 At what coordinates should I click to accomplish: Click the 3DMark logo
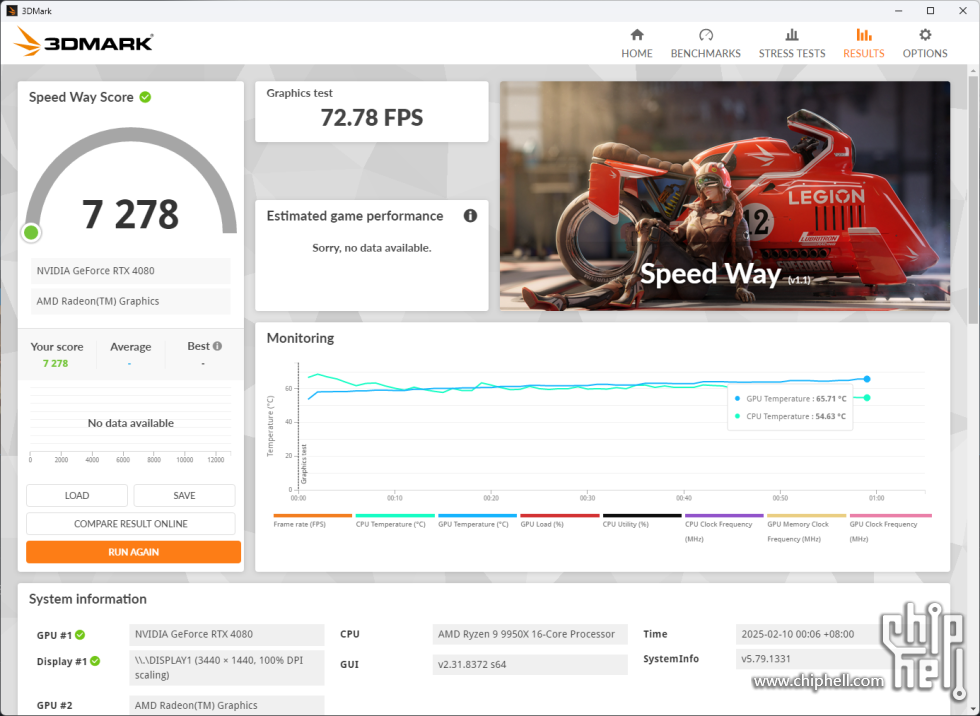point(84,42)
